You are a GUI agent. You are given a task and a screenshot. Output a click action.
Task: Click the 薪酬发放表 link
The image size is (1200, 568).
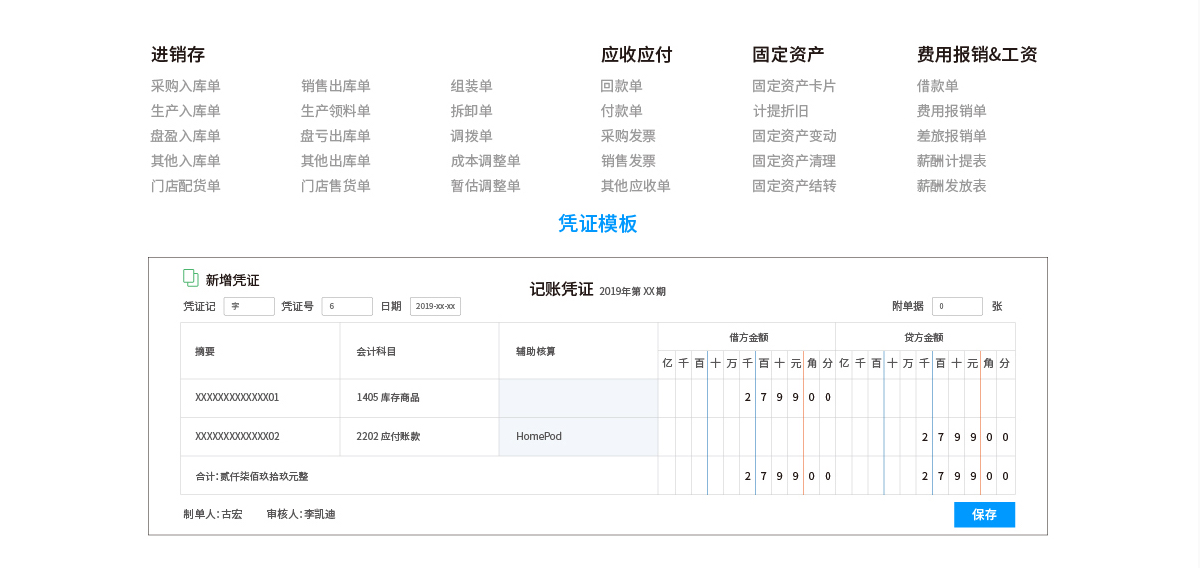click(952, 186)
